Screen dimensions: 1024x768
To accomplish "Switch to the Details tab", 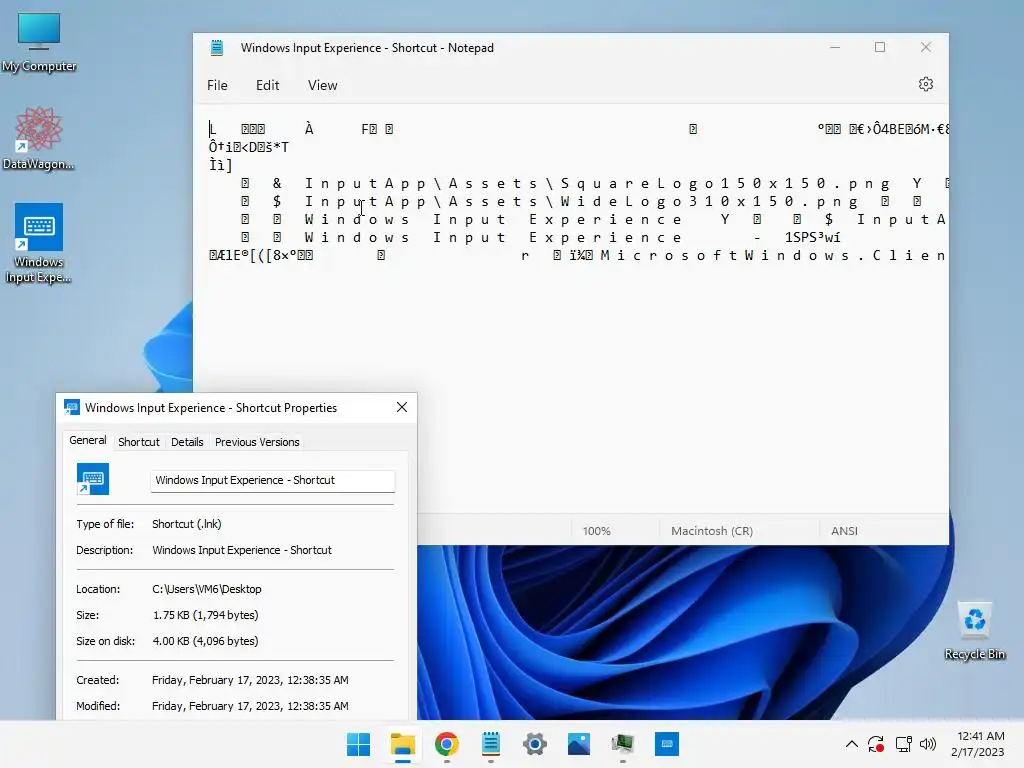I will (x=187, y=442).
